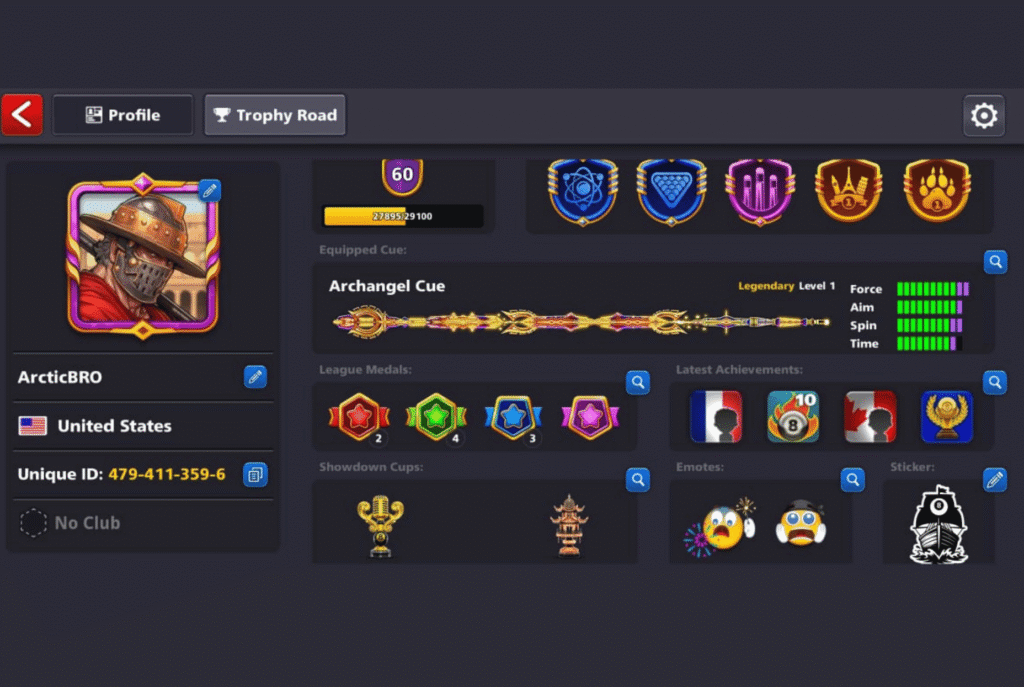1024x687 pixels.
Task: Select the atom ring badge
Action: click(x=583, y=191)
